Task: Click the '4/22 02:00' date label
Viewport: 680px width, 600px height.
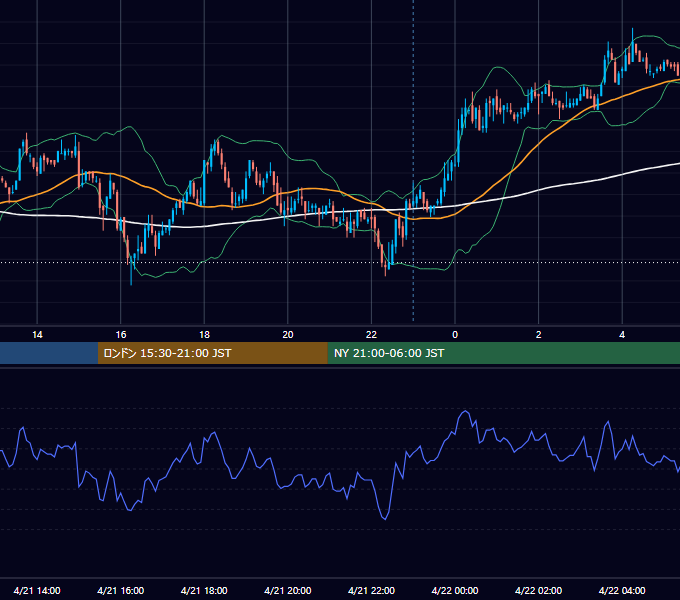Action: (538, 590)
